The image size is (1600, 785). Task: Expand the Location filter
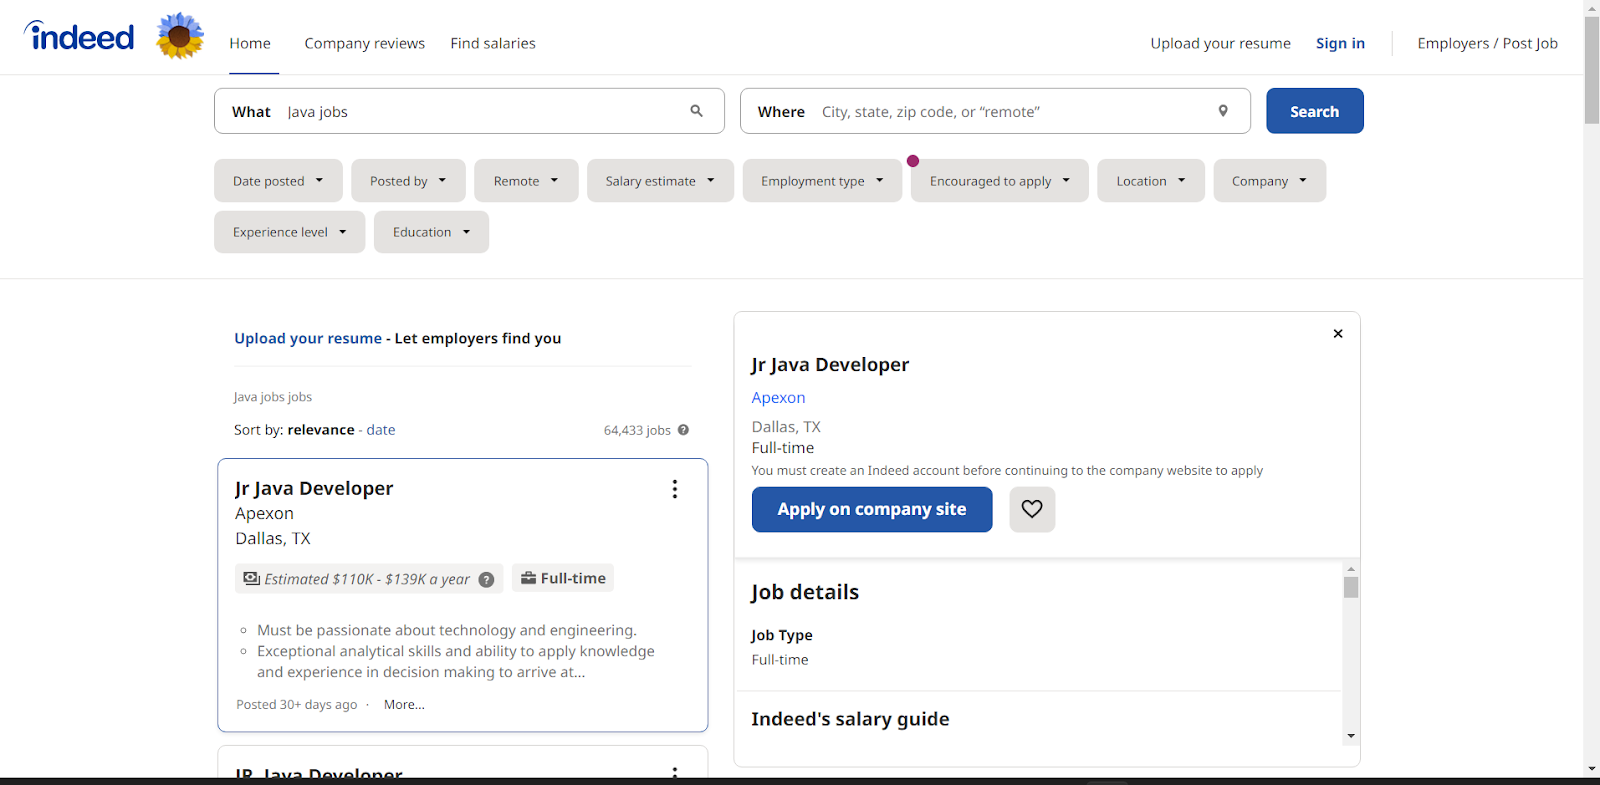pyautogui.click(x=1151, y=181)
